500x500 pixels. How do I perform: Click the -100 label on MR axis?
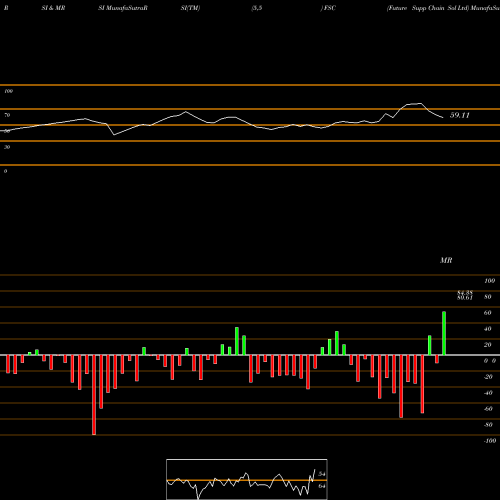click(x=489, y=441)
